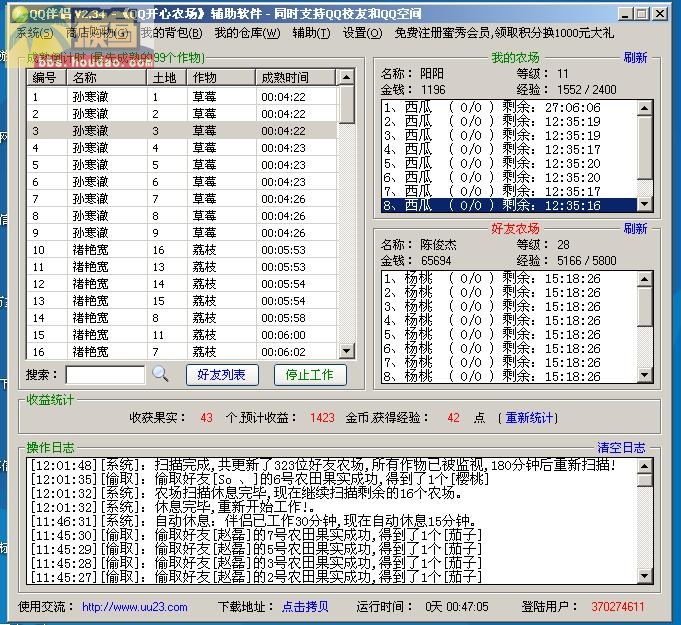This screenshot has width=681, height=625.
Task: Refresh 我的农场 with its 刷新 link
Action: click(635, 57)
